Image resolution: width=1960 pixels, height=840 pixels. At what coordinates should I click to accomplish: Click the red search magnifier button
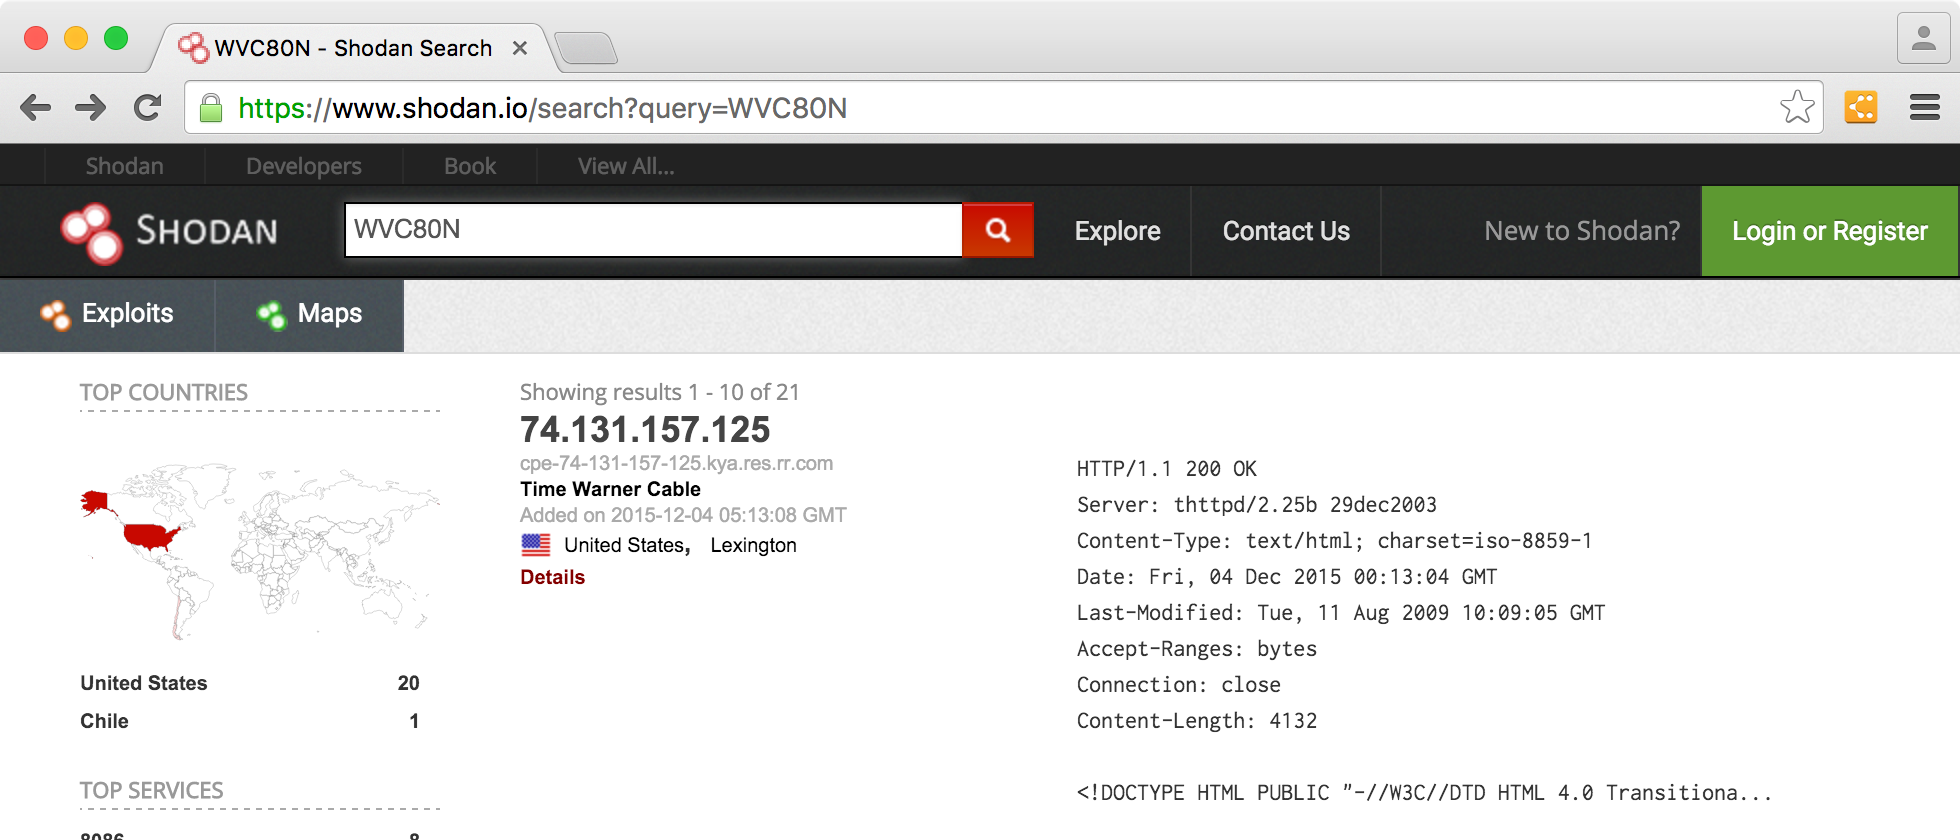(997, 230)
